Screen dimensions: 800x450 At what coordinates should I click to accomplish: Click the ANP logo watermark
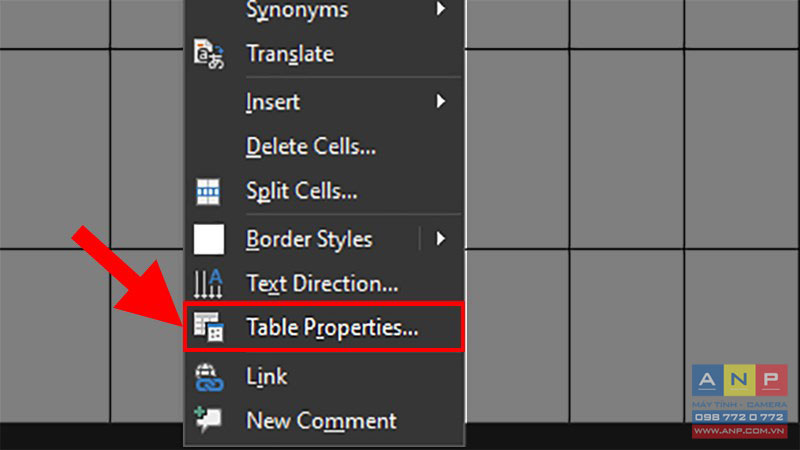[x=739, y=380]
